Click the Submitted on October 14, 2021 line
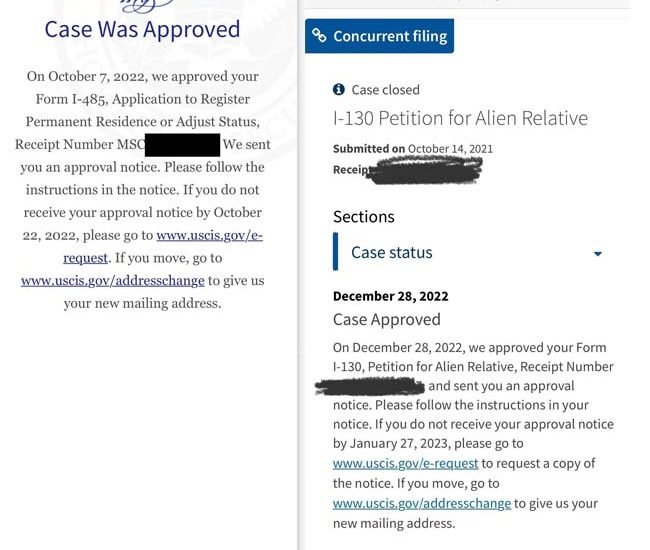Viewport: 650px width, 550px height. pyautogui.click(x=412, y=149)
